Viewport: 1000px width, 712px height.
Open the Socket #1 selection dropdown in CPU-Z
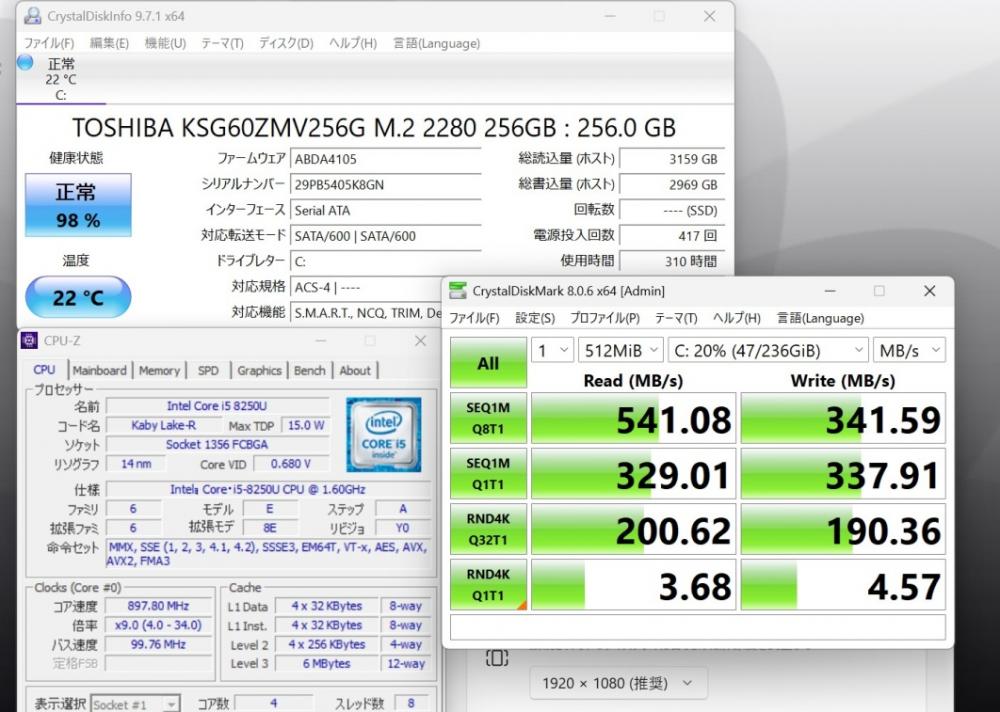coord(135,704)
